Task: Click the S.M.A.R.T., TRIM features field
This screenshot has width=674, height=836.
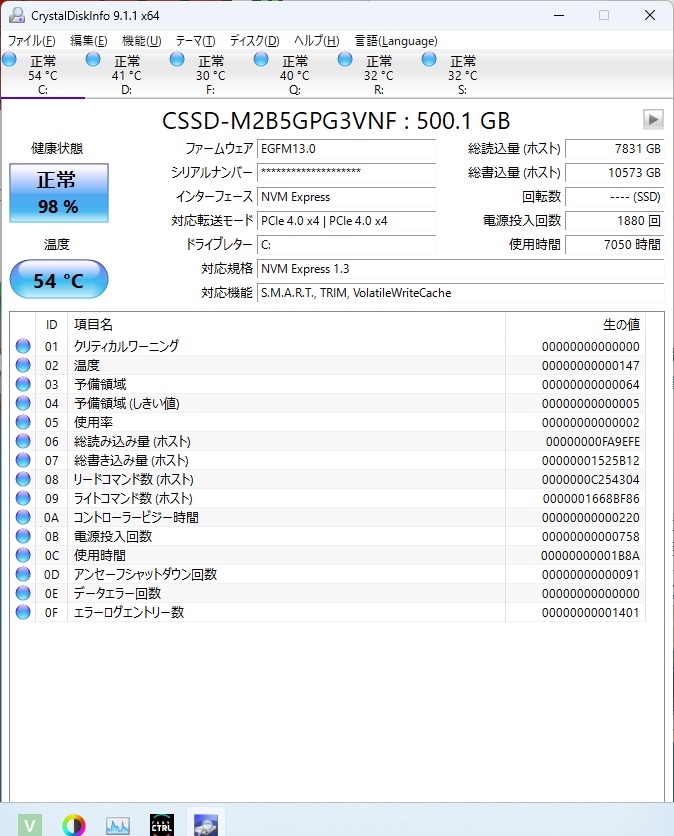Action: click(x=461, y=293)
